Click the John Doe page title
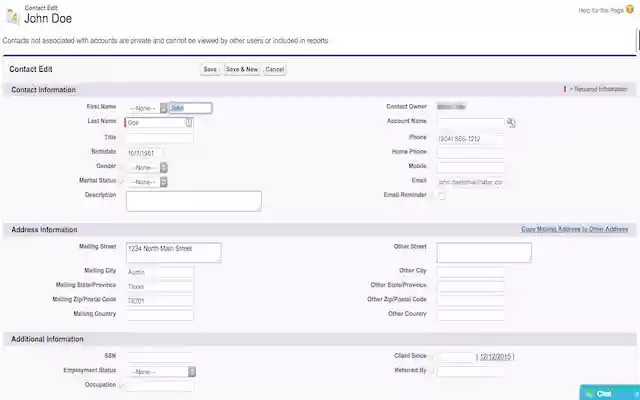 pyautogui.click(x=48, y=18)
